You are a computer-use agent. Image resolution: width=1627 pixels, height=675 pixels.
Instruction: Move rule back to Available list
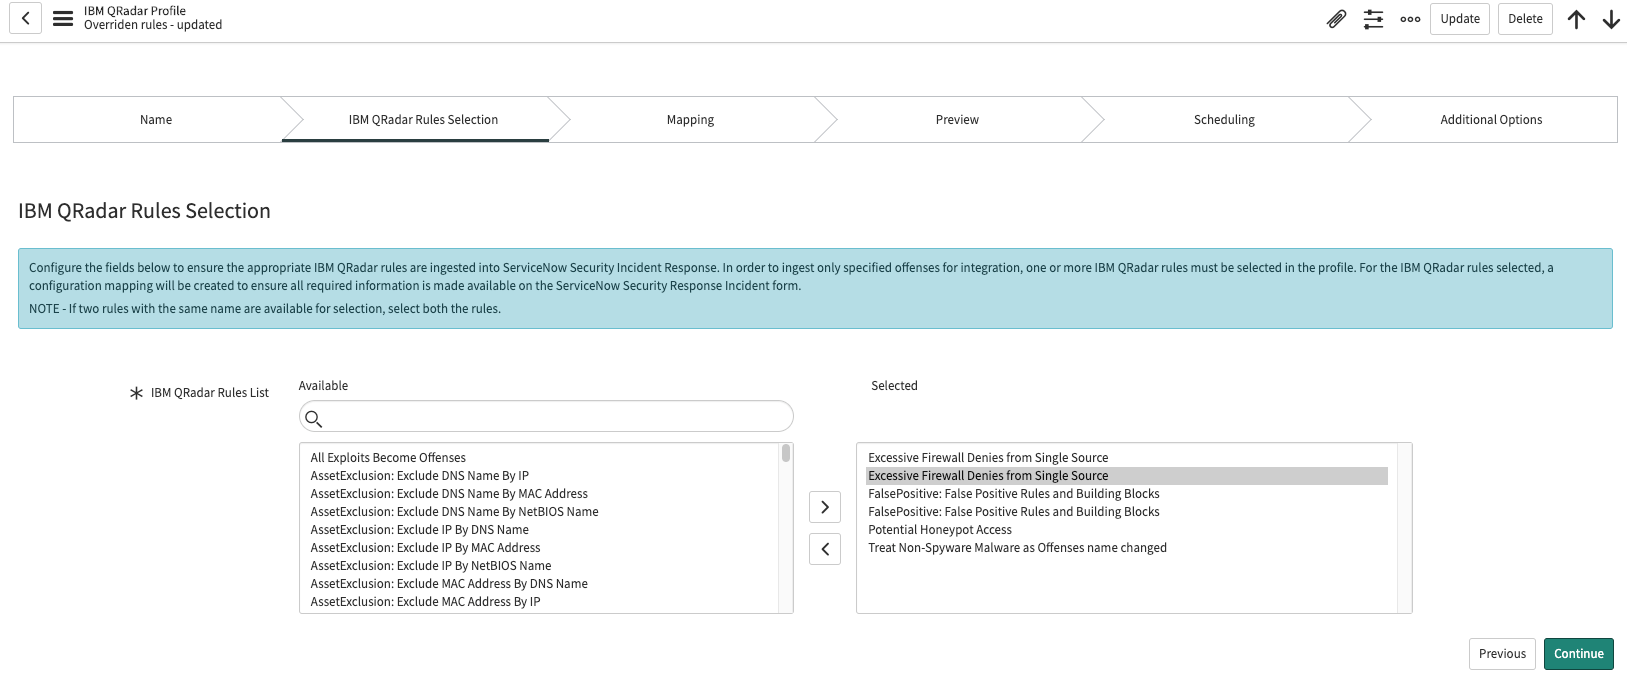pyautogui.click(x=825, y=549)
